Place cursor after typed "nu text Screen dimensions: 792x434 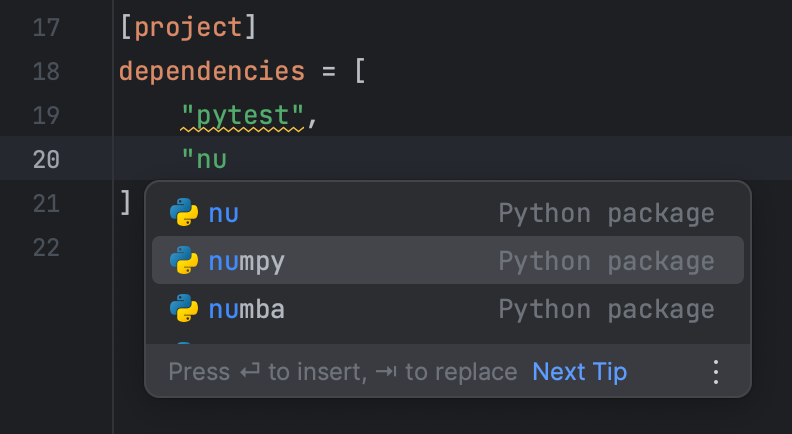228,159
